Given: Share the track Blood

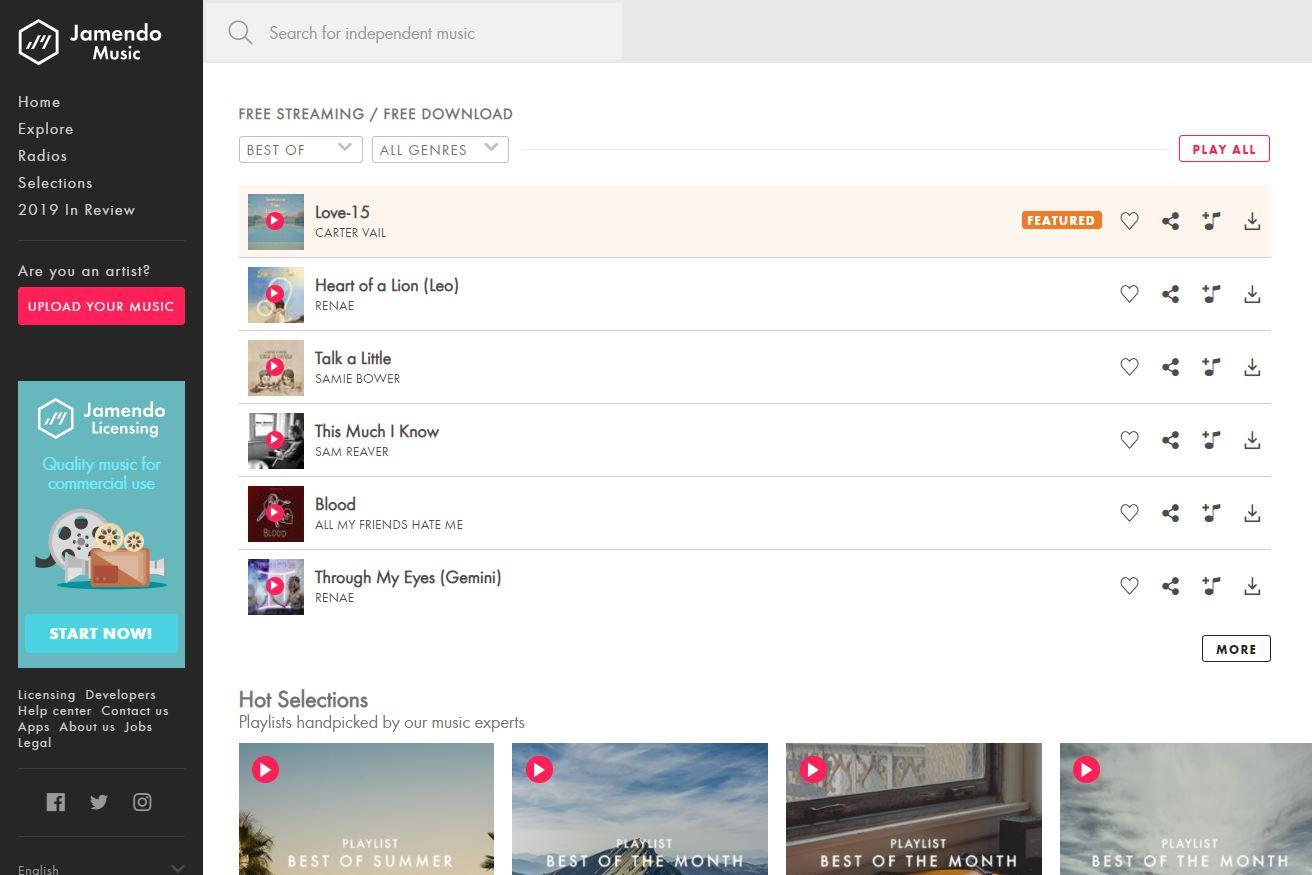Looking at the screenshot, I should point(1170,513).
